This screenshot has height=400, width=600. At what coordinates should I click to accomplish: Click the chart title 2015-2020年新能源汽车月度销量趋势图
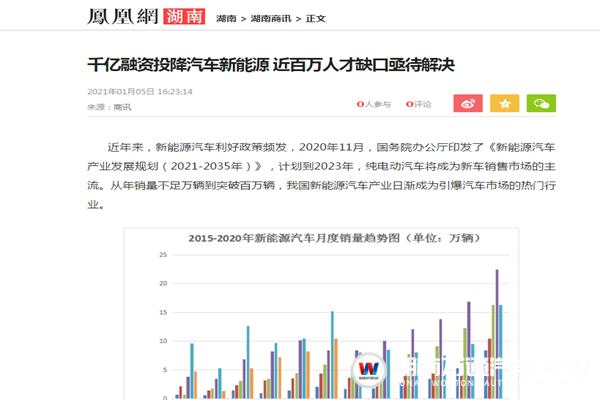[x=294, y=238]
